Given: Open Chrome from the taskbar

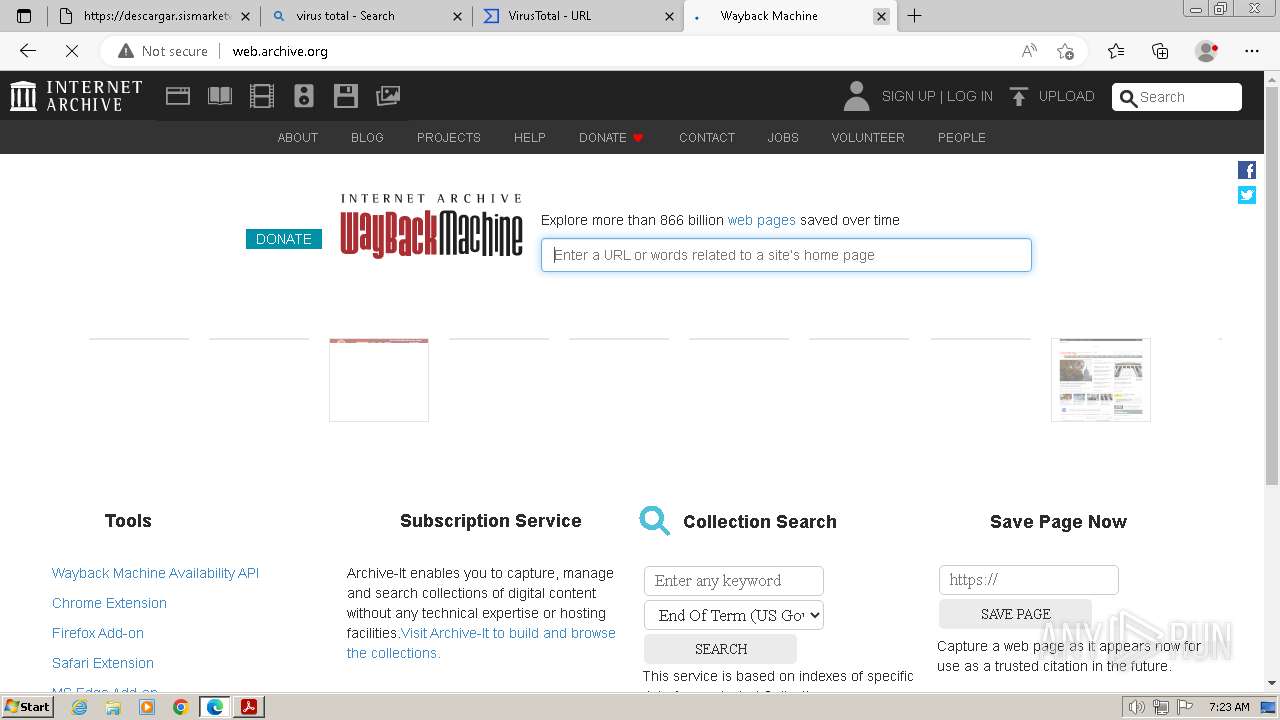Looking at the screenshot, I should [181, 707].
